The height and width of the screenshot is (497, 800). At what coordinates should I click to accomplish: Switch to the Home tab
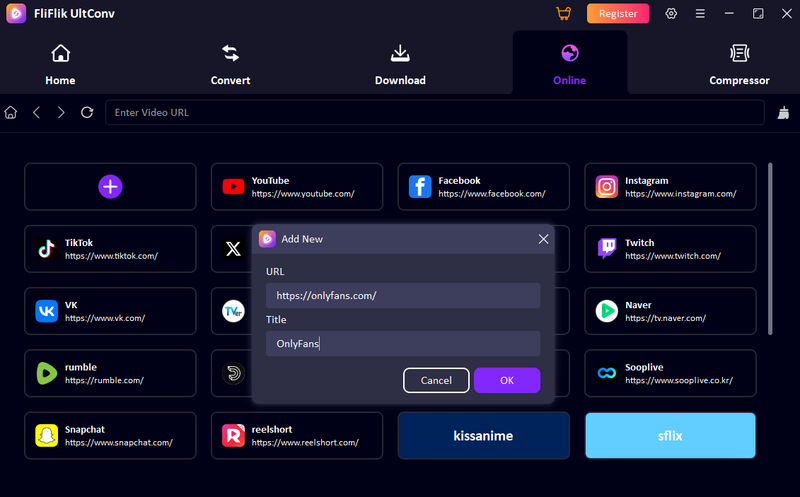pyautogui.click(x=60, y=64)
